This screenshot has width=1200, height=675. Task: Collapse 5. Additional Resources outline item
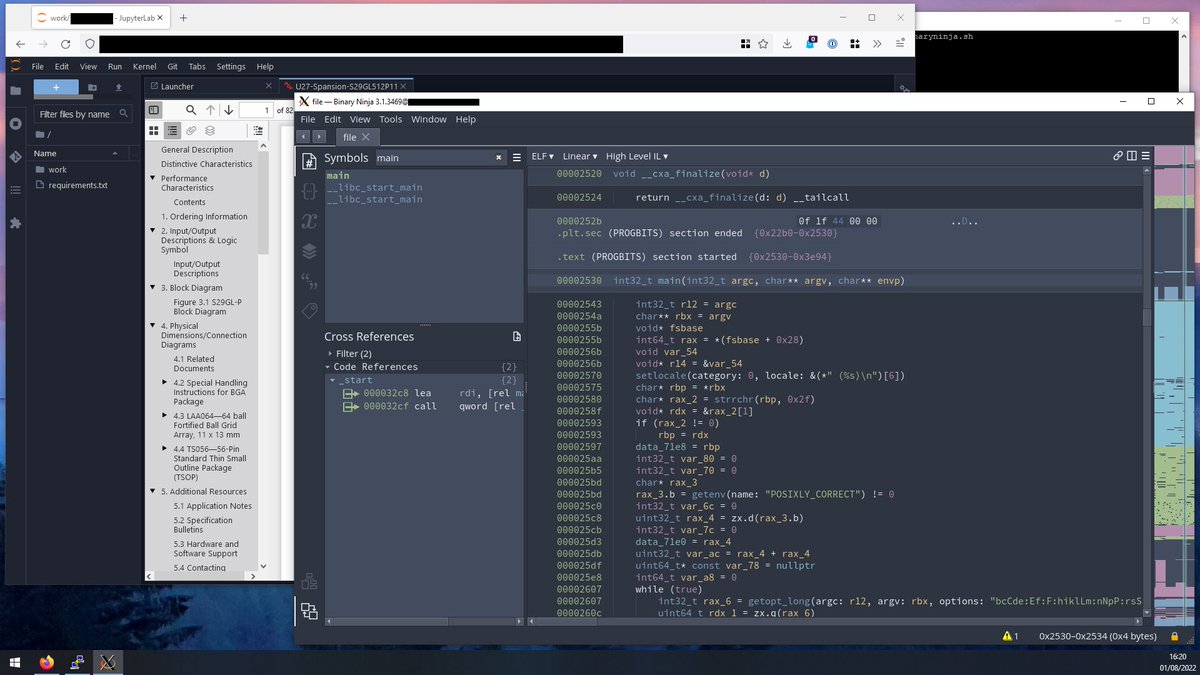tap(152, 491)
